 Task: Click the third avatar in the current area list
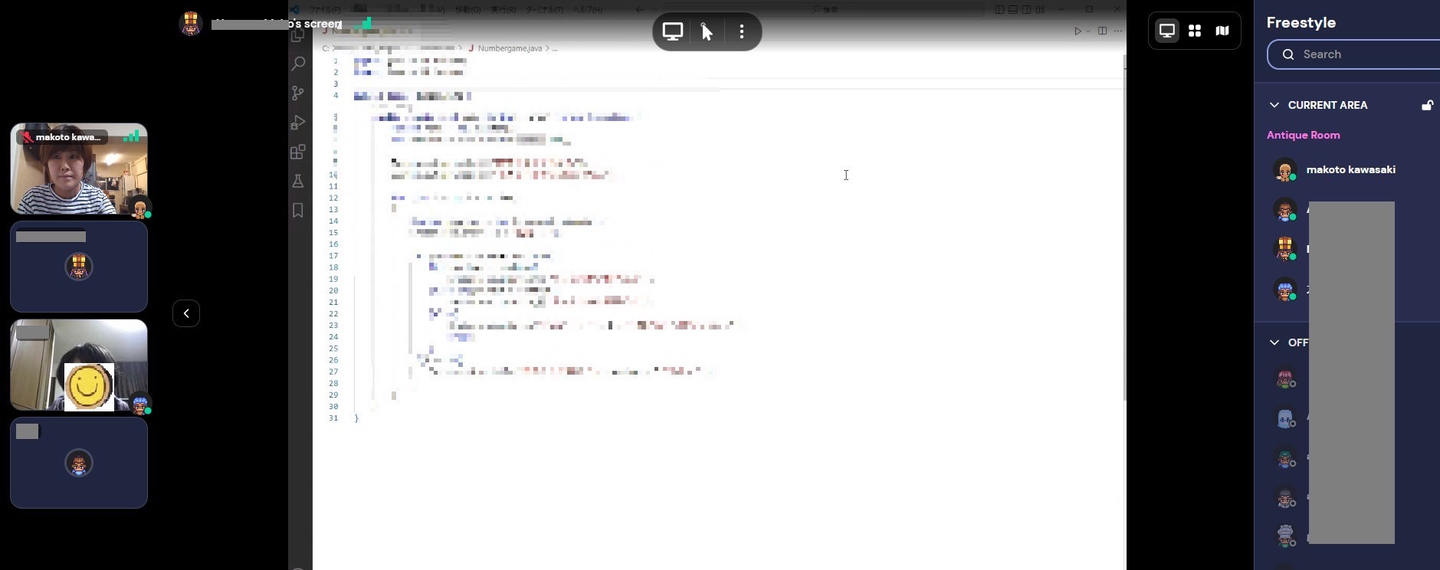(1285, 249)
